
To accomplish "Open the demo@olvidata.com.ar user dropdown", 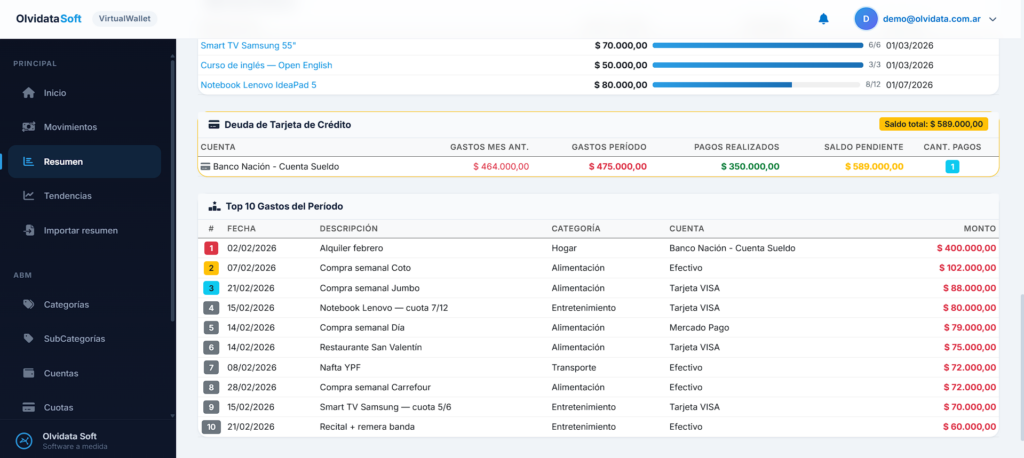I will 935,19.
